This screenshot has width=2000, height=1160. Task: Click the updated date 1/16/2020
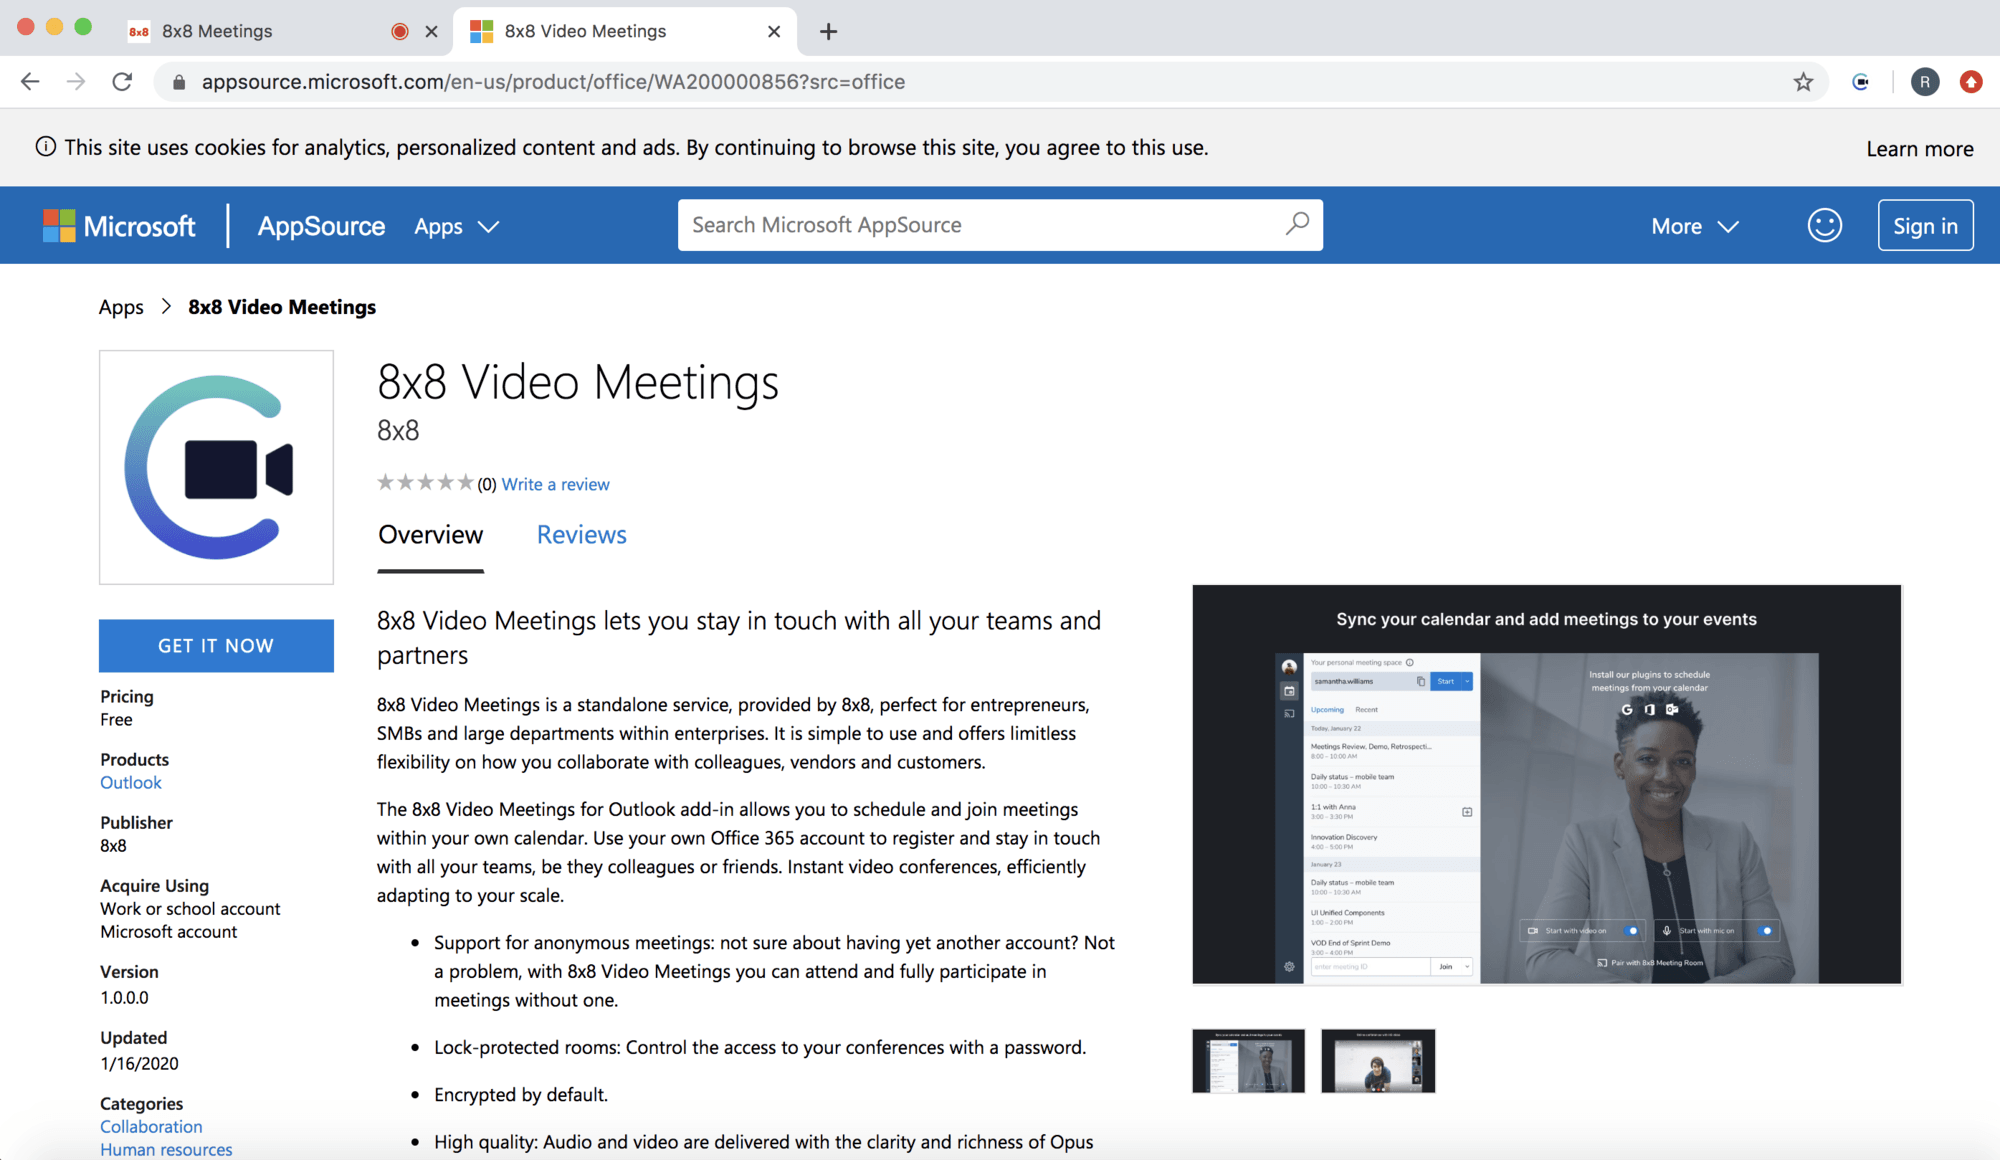click(139, 1064)
